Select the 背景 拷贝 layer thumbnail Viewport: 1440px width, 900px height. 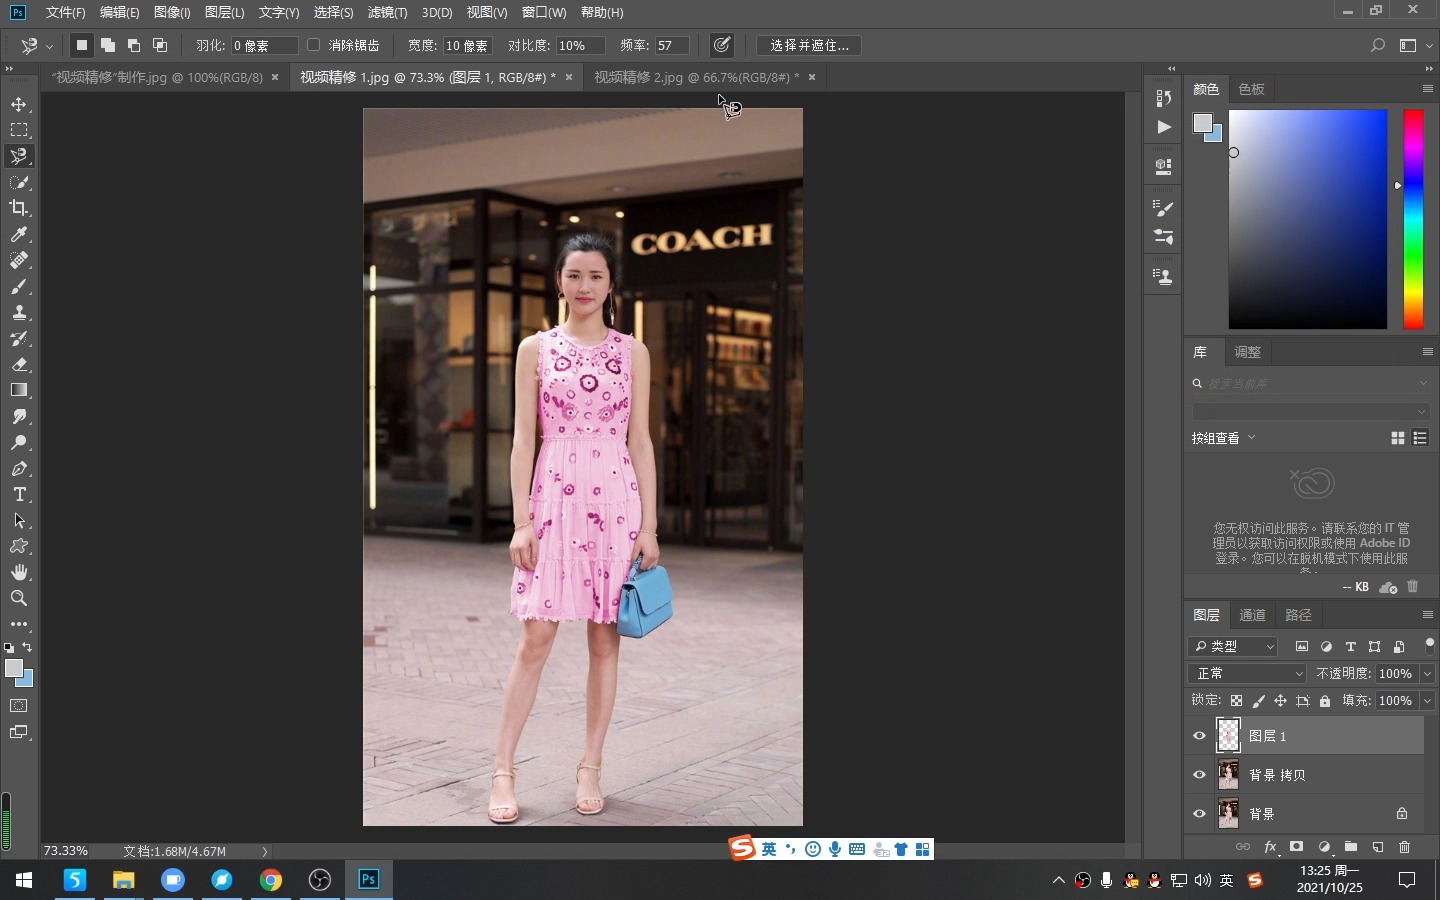click(x=1228, y=775)
